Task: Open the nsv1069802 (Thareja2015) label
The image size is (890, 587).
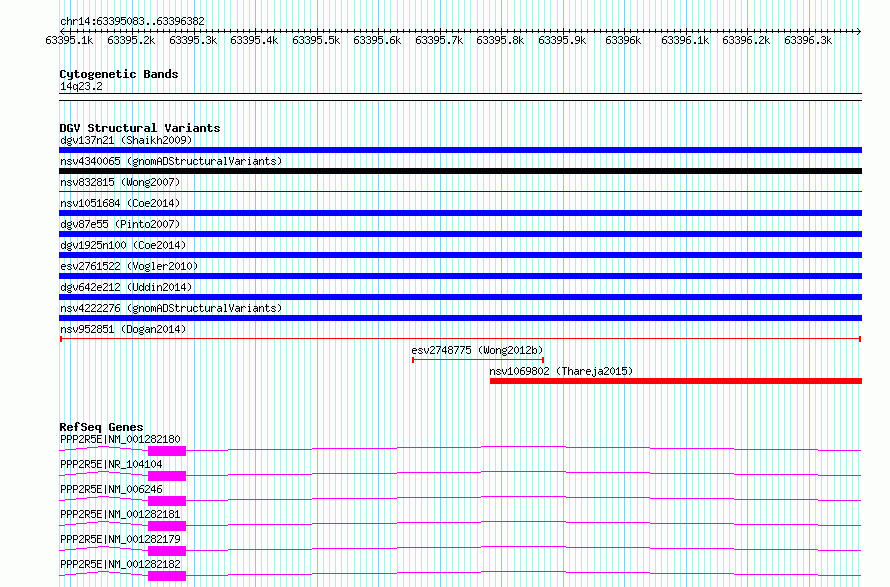Action: (x=561, y=371)
